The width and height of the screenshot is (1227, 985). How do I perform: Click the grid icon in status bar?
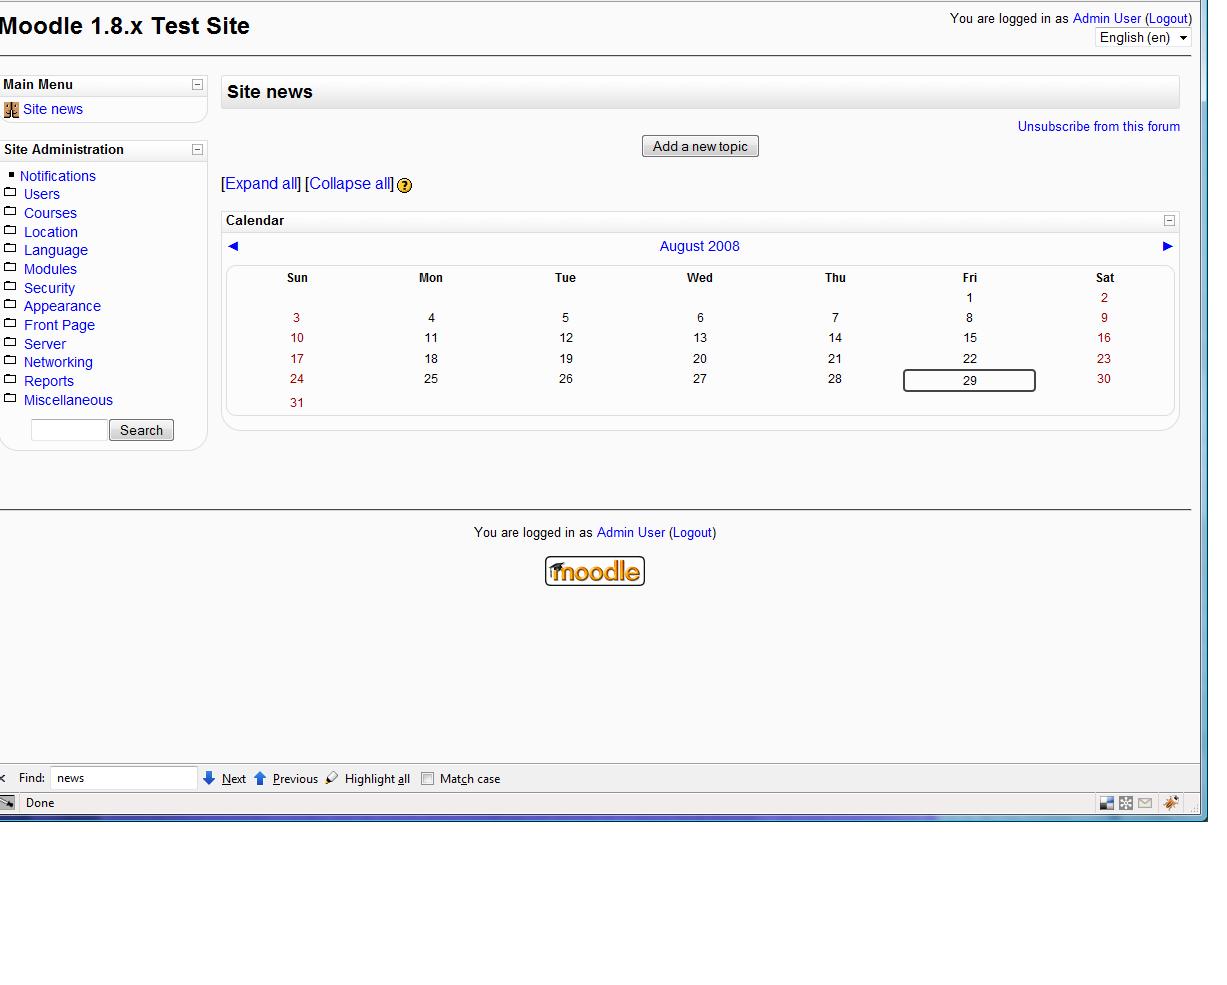tap(1126, 802)
